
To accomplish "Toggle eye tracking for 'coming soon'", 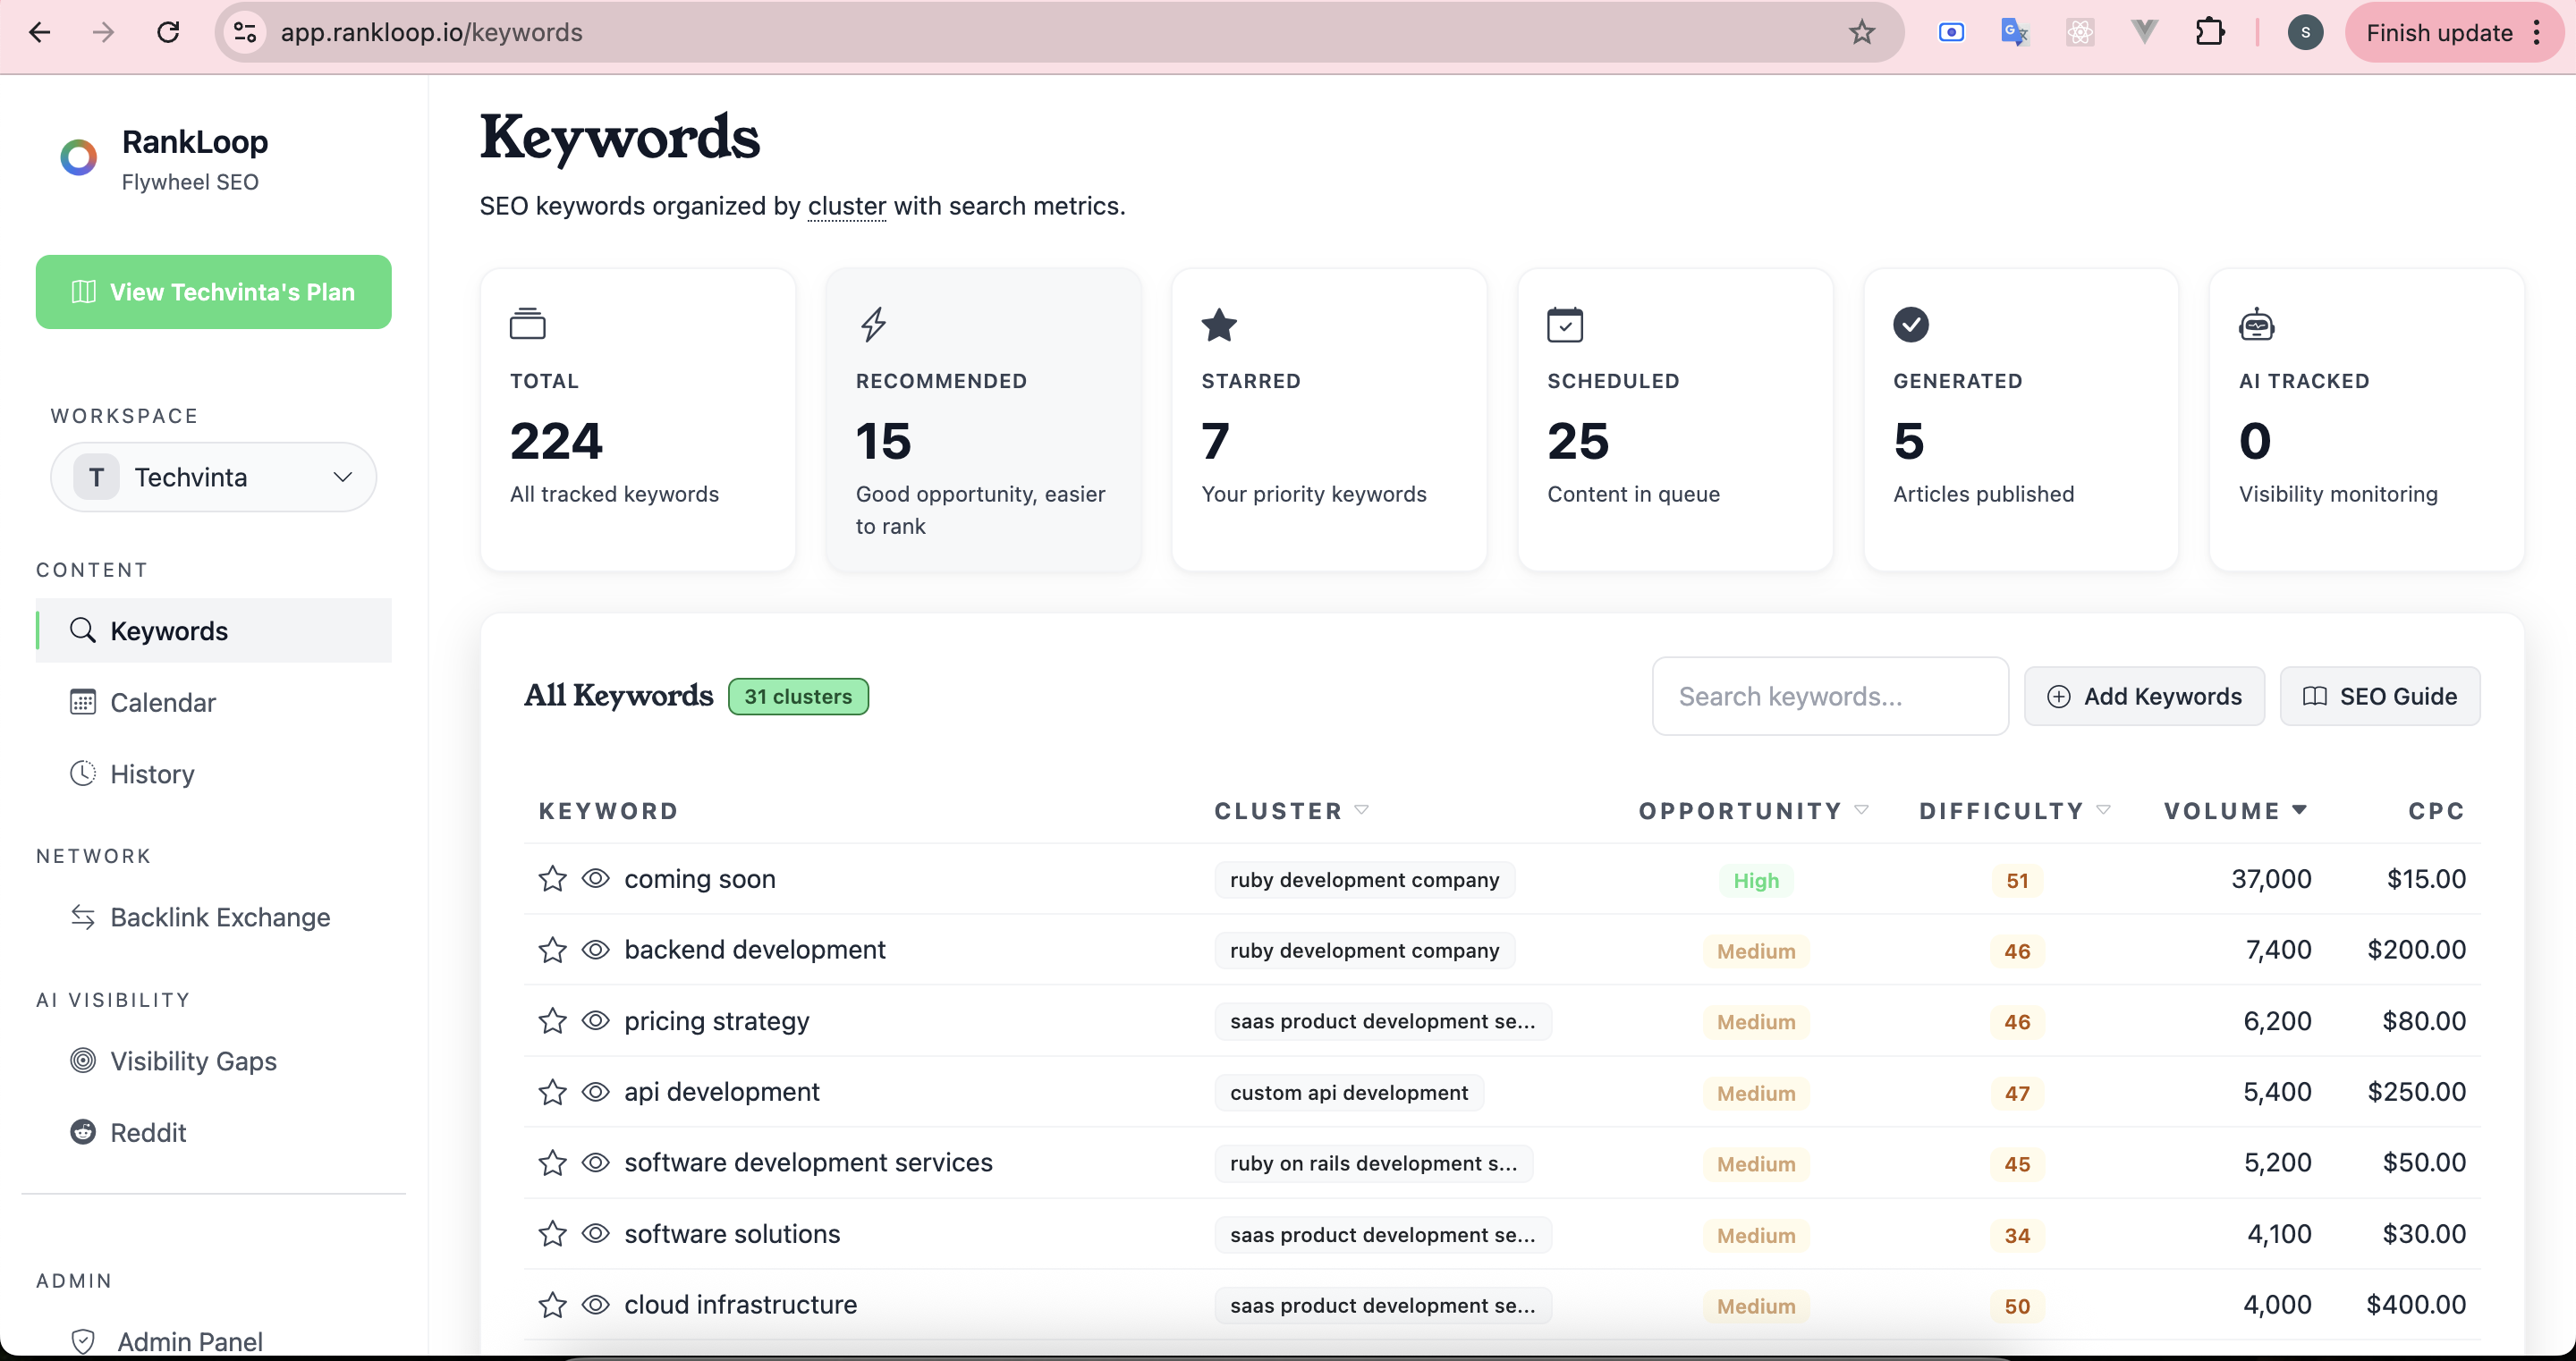I will click(596, 879).
